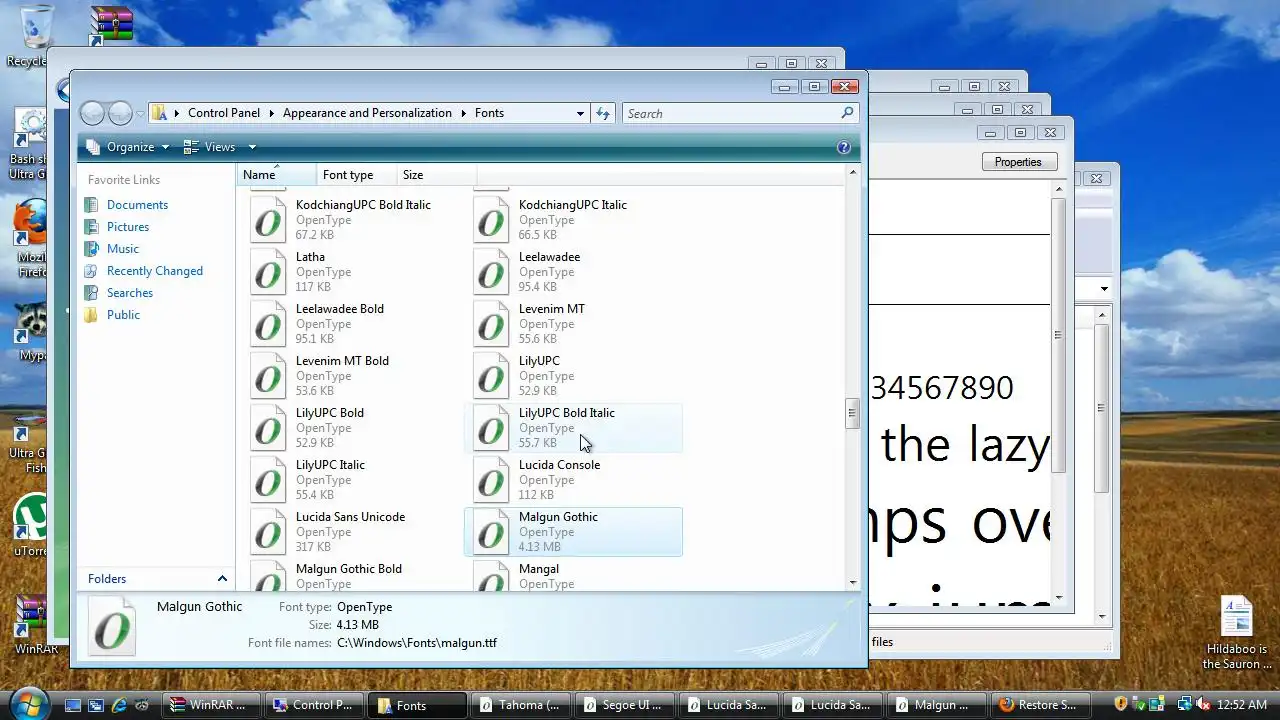Click the Search input field

point(732,113)
